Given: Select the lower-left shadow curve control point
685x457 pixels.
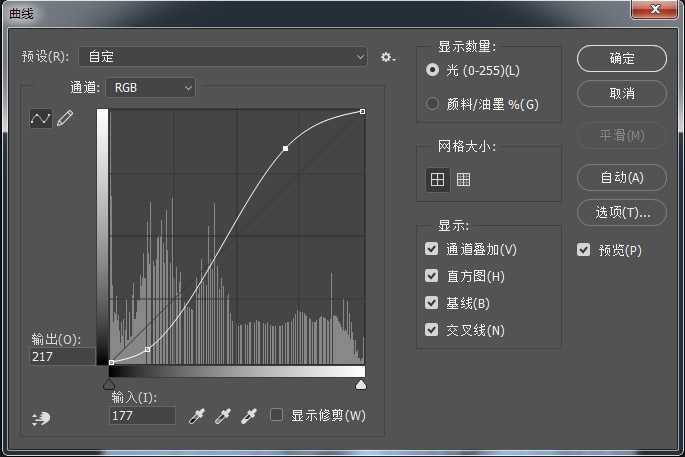Looking at the screenshot, I should tap(148, 350).
